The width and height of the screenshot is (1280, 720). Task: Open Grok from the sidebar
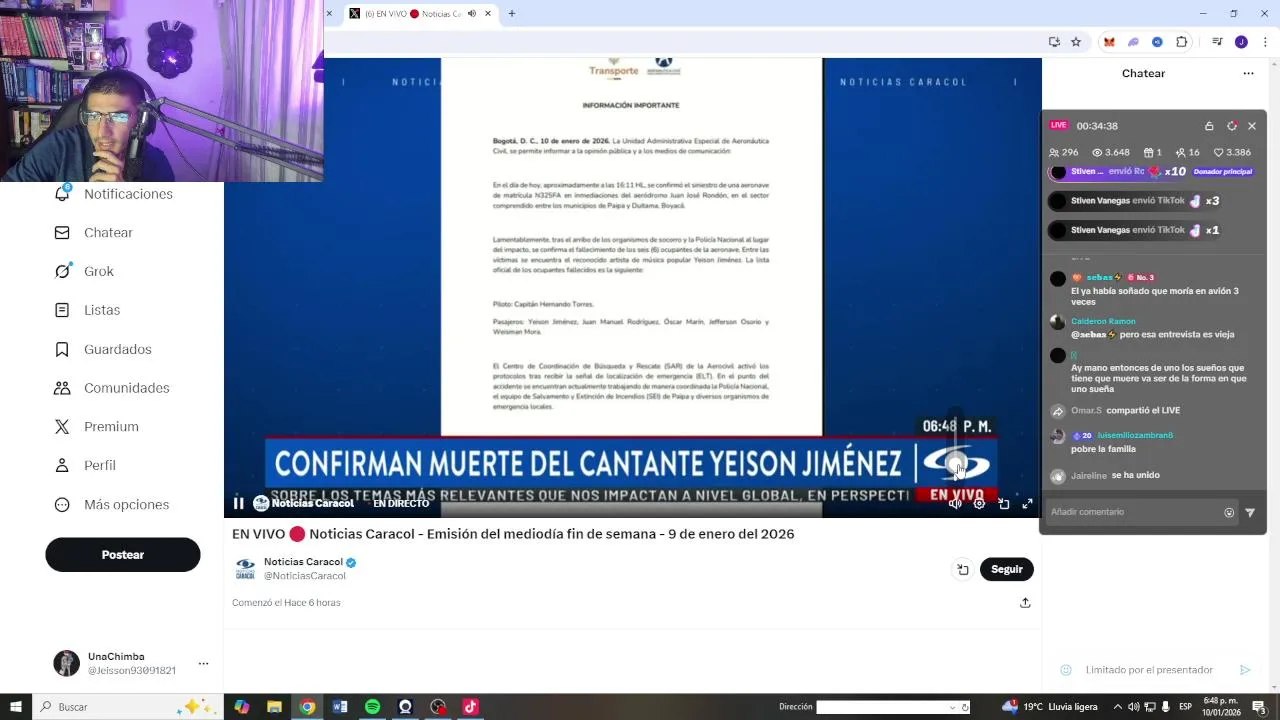(x=84, y=272)
